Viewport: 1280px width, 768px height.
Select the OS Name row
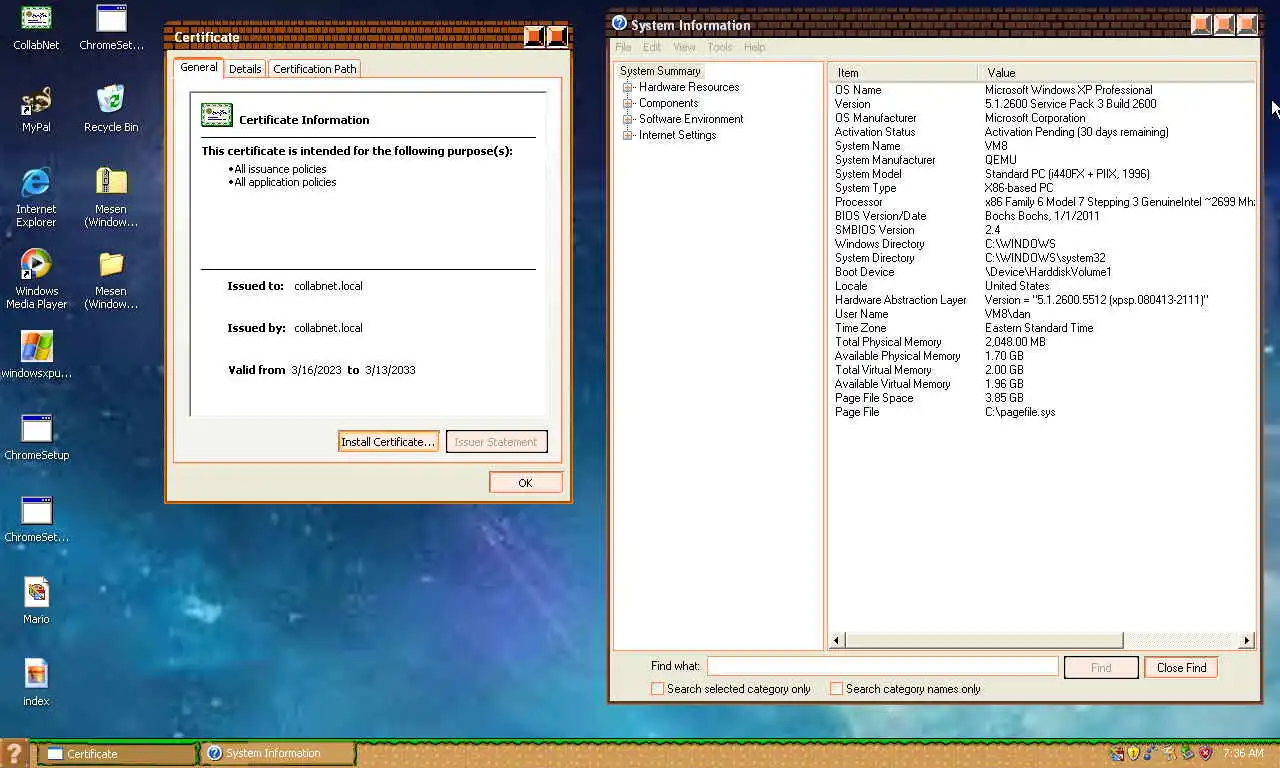(1042, 90)
